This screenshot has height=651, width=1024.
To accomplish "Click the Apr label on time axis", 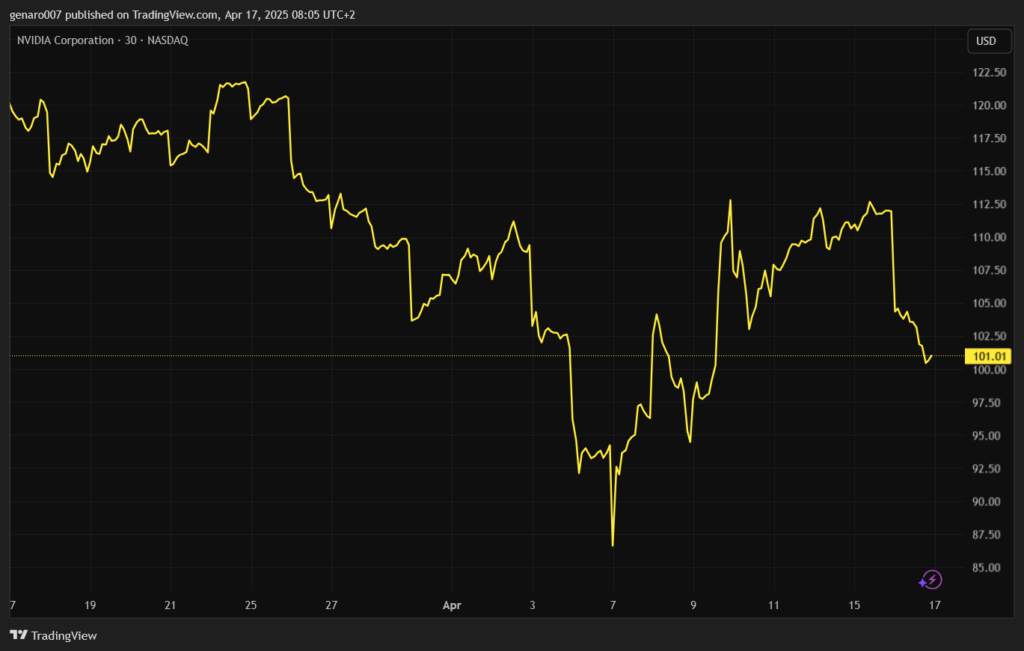I will tap(451, 605).
